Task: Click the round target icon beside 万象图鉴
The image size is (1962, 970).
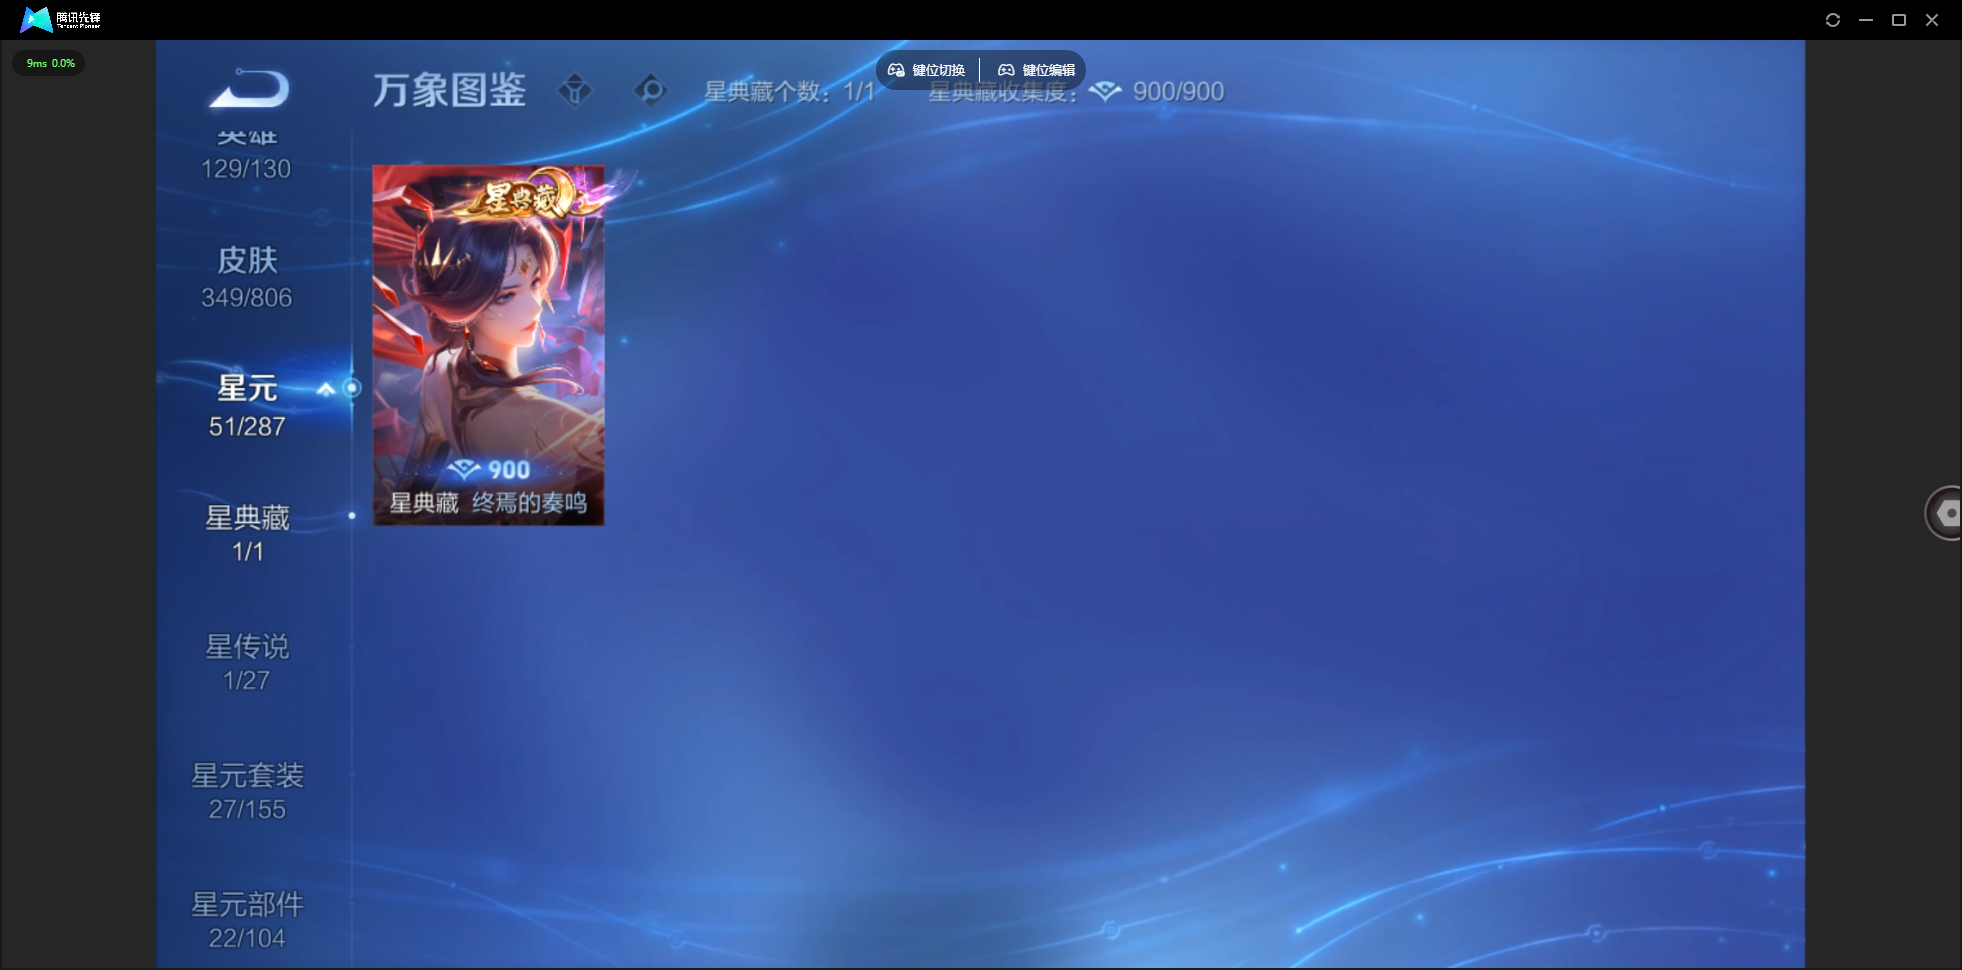Action: pos(650,90)
